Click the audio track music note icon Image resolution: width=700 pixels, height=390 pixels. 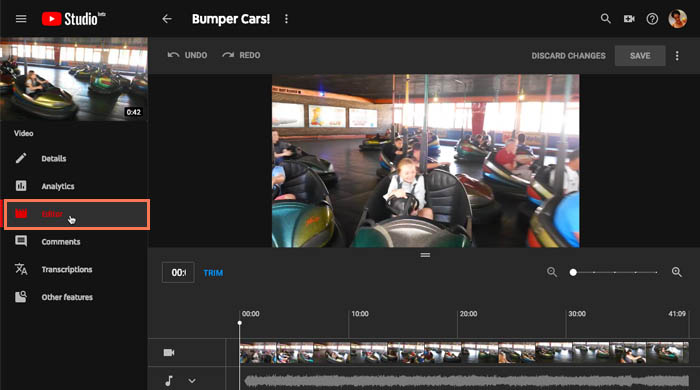click(169, 381)
